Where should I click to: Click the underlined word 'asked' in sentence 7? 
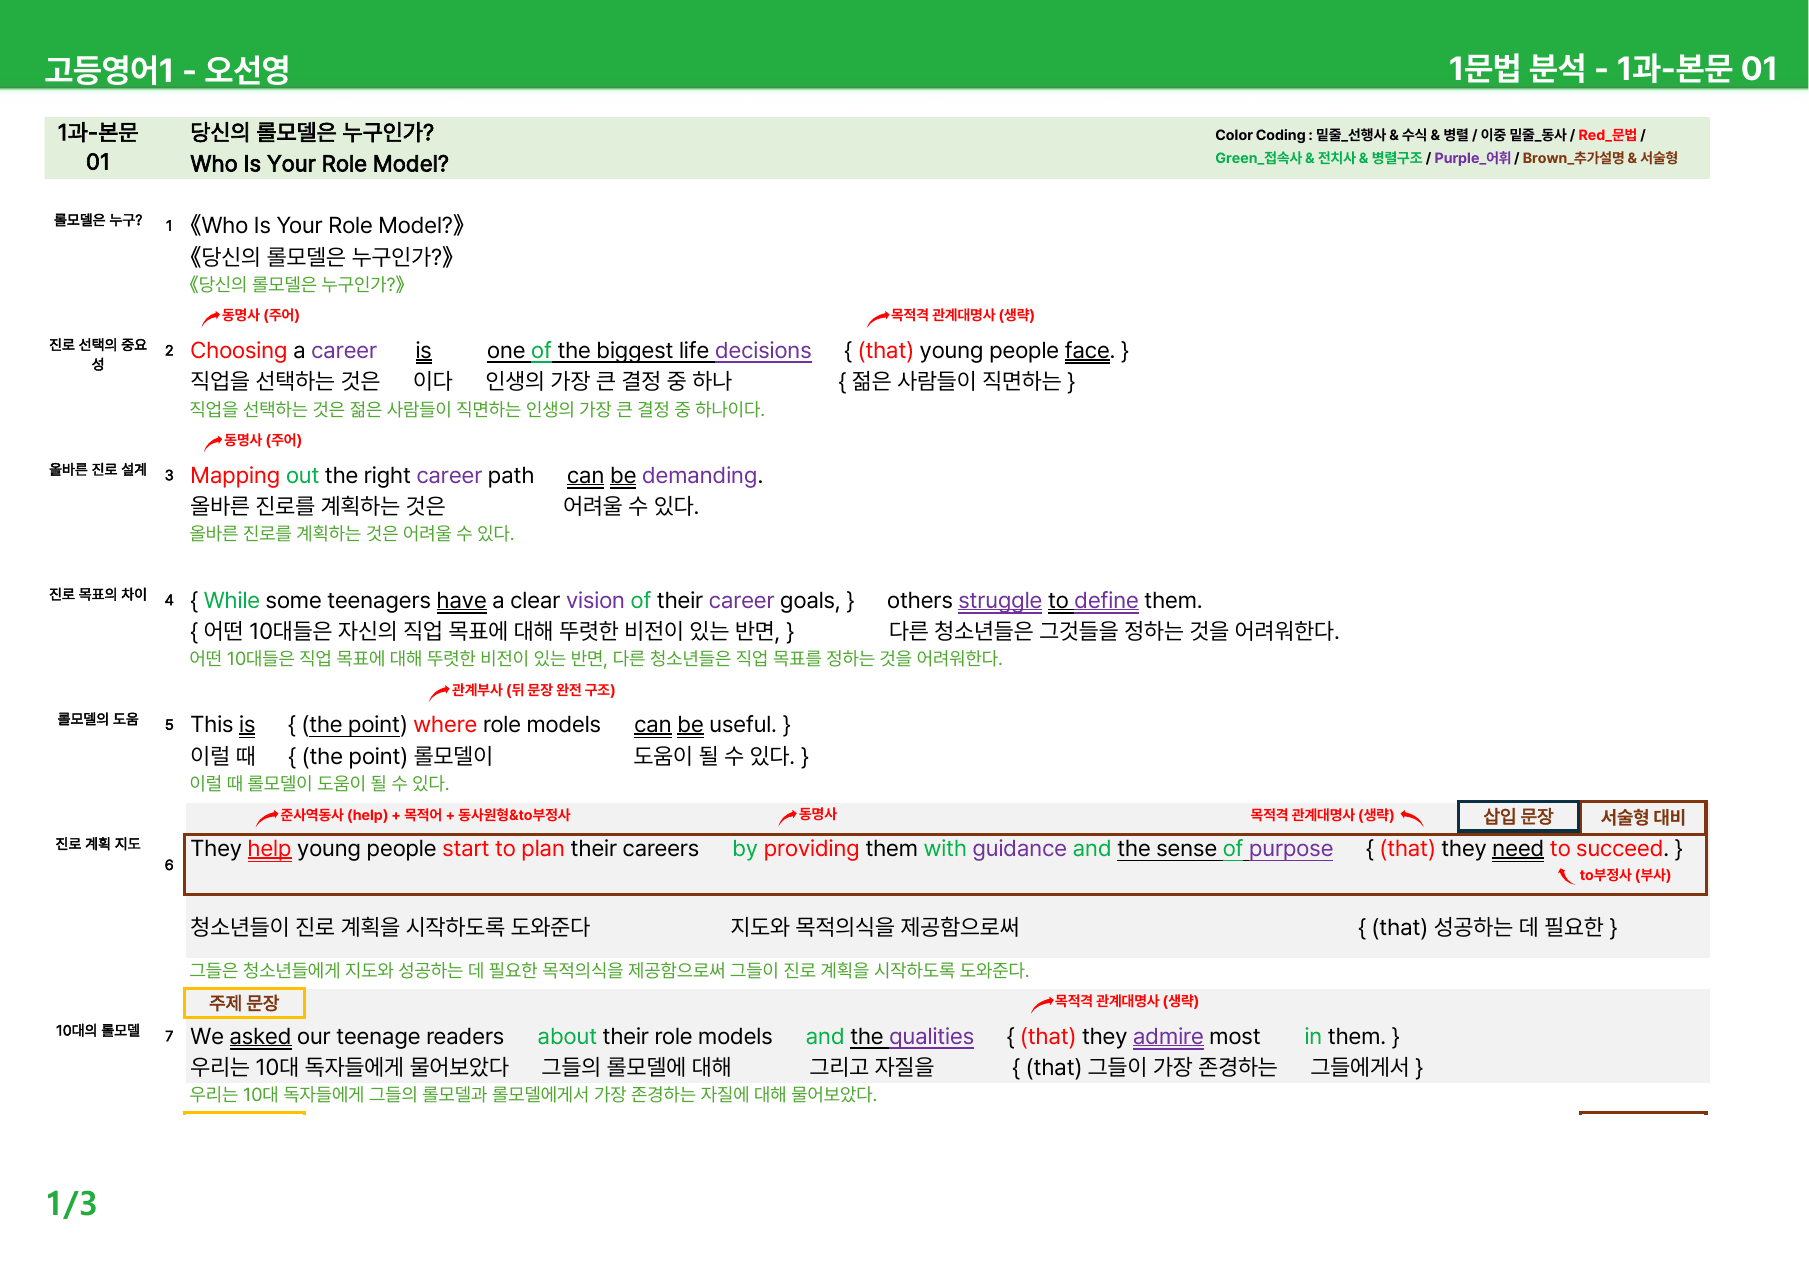(260, 1037)
